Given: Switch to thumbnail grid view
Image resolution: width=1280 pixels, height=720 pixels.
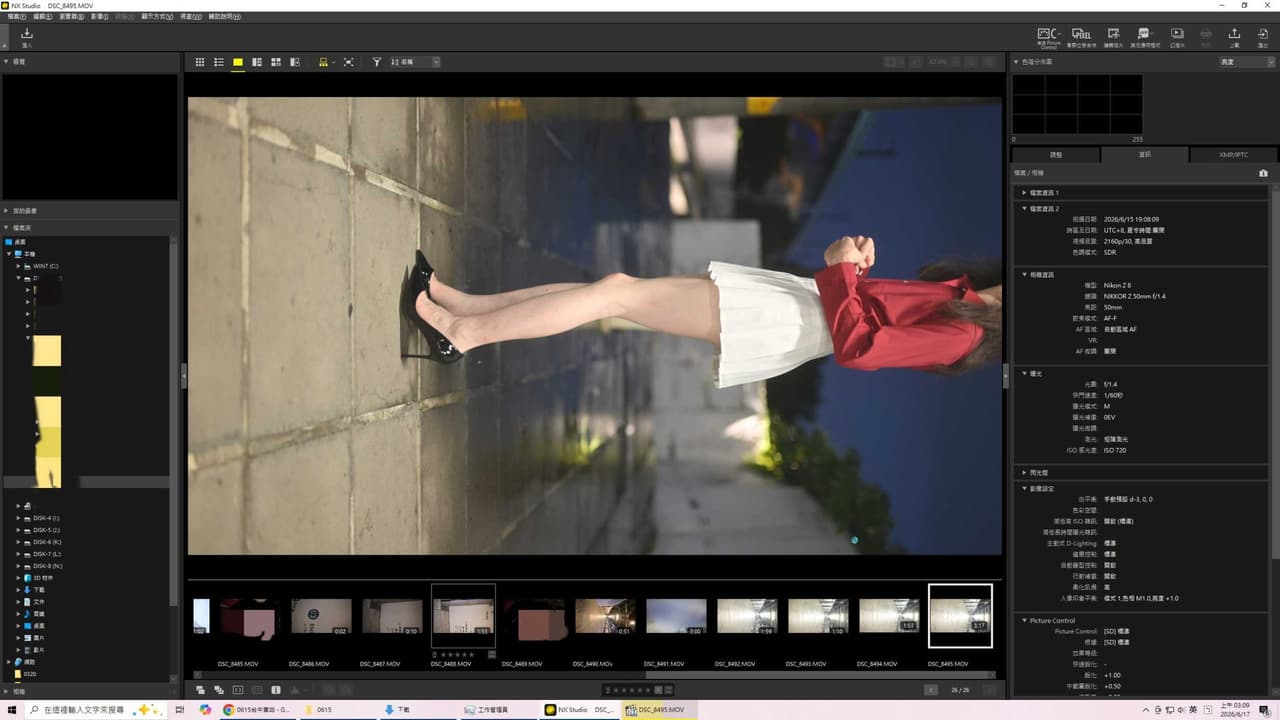Looking at the screenshot, I should 200,62.
